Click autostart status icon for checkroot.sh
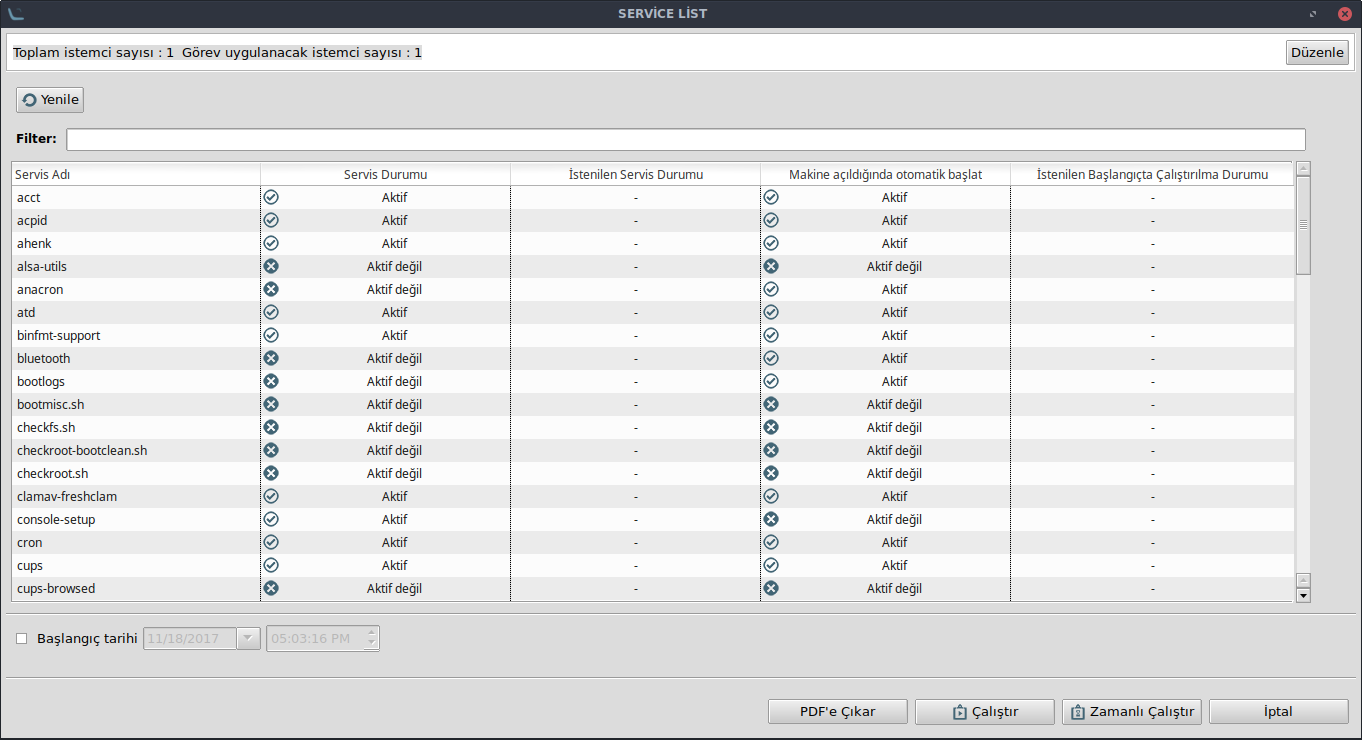 coord(771,473)
